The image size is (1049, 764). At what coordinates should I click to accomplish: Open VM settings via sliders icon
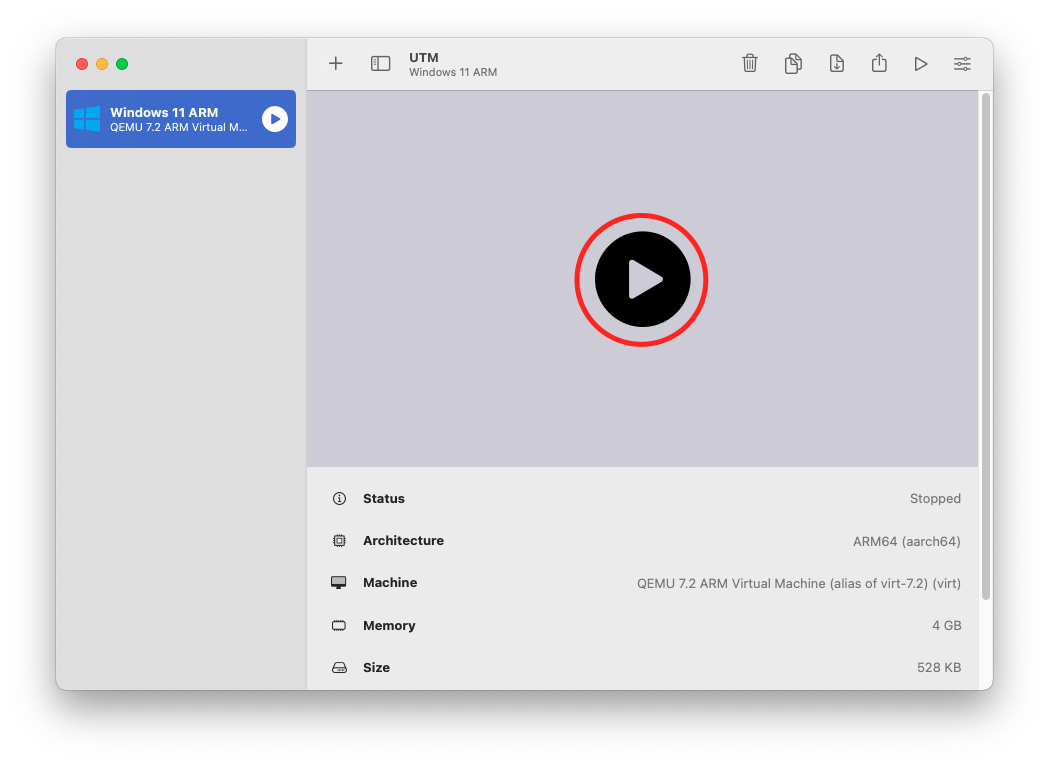pyautogui.click(x=962, y=64)
